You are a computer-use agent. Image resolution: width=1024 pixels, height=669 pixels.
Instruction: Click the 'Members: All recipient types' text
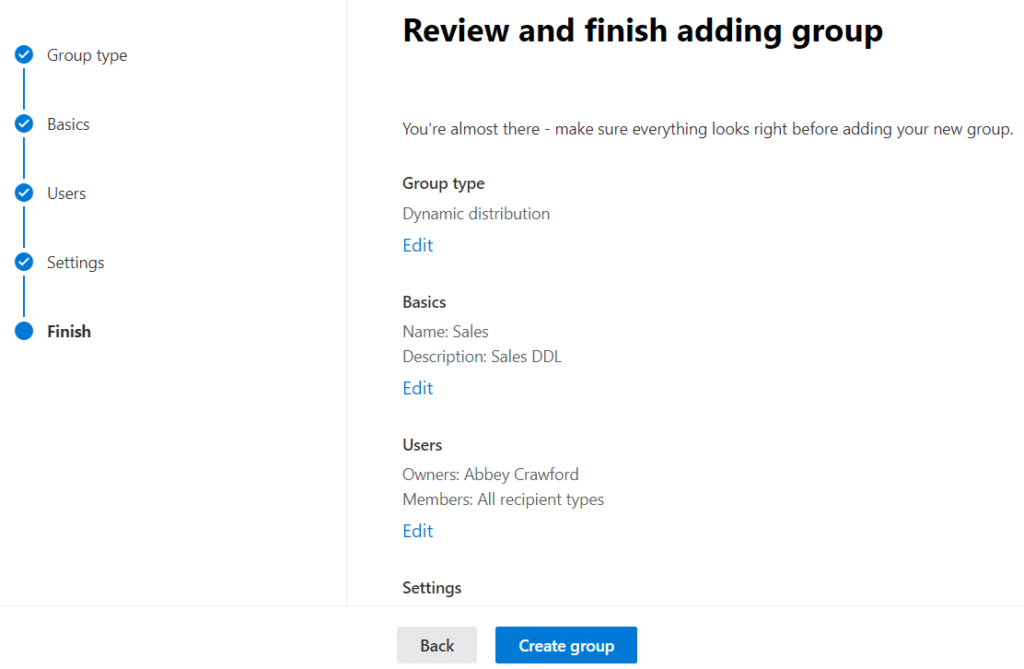(503, 499)
